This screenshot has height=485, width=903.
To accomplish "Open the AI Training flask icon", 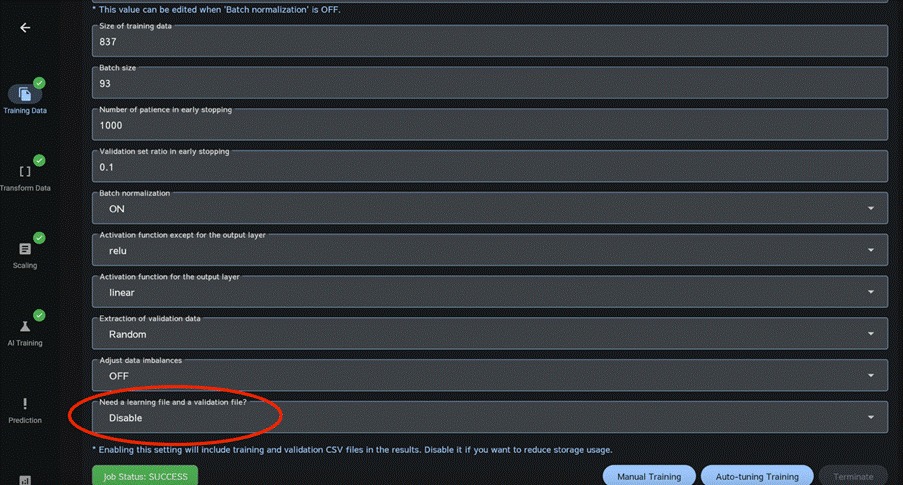I will tap(25, 326).
